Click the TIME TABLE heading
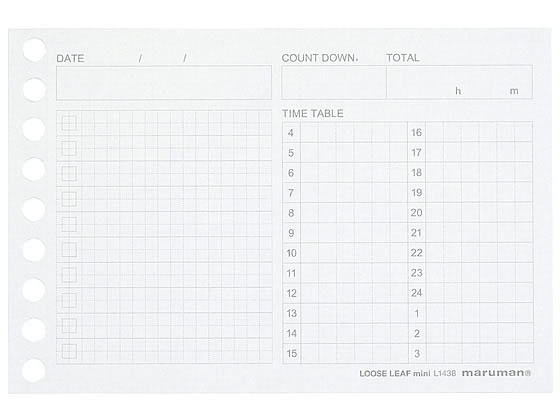 click(313, 114)
